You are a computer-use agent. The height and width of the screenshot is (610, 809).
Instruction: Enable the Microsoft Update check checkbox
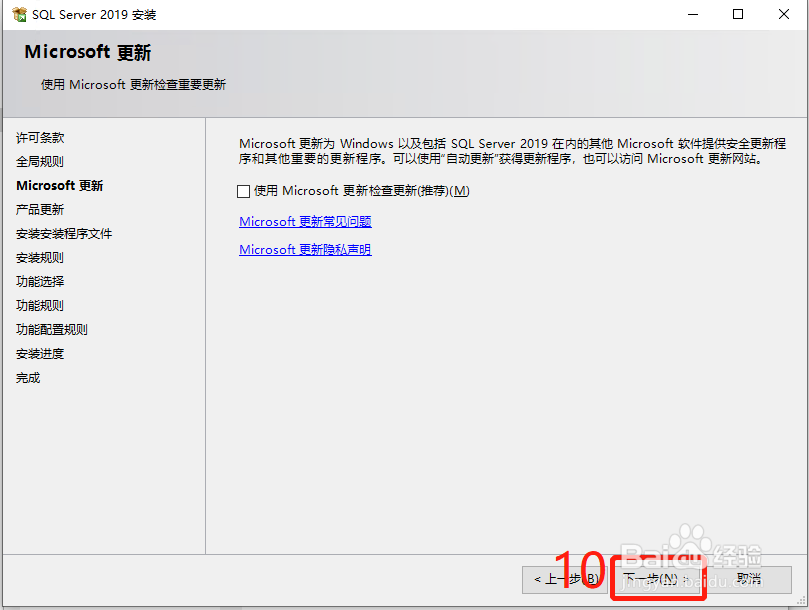coord(244,191)
